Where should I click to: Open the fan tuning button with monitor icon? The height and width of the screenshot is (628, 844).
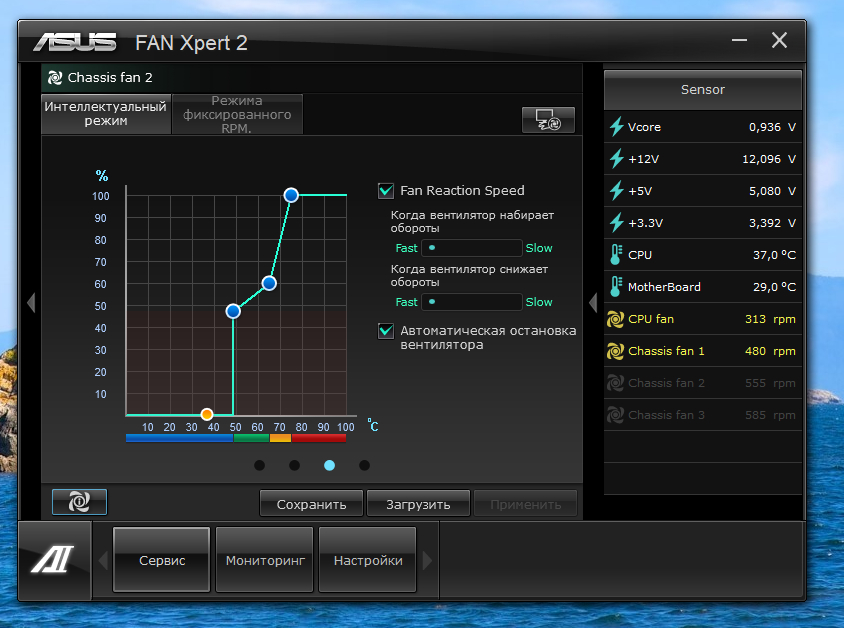click(548, 119)
